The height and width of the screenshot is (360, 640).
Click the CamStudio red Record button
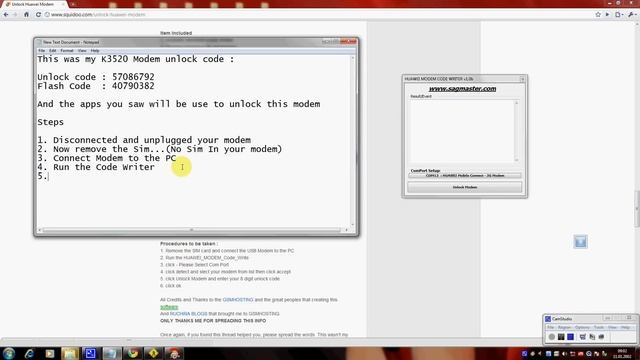point(552,337)
